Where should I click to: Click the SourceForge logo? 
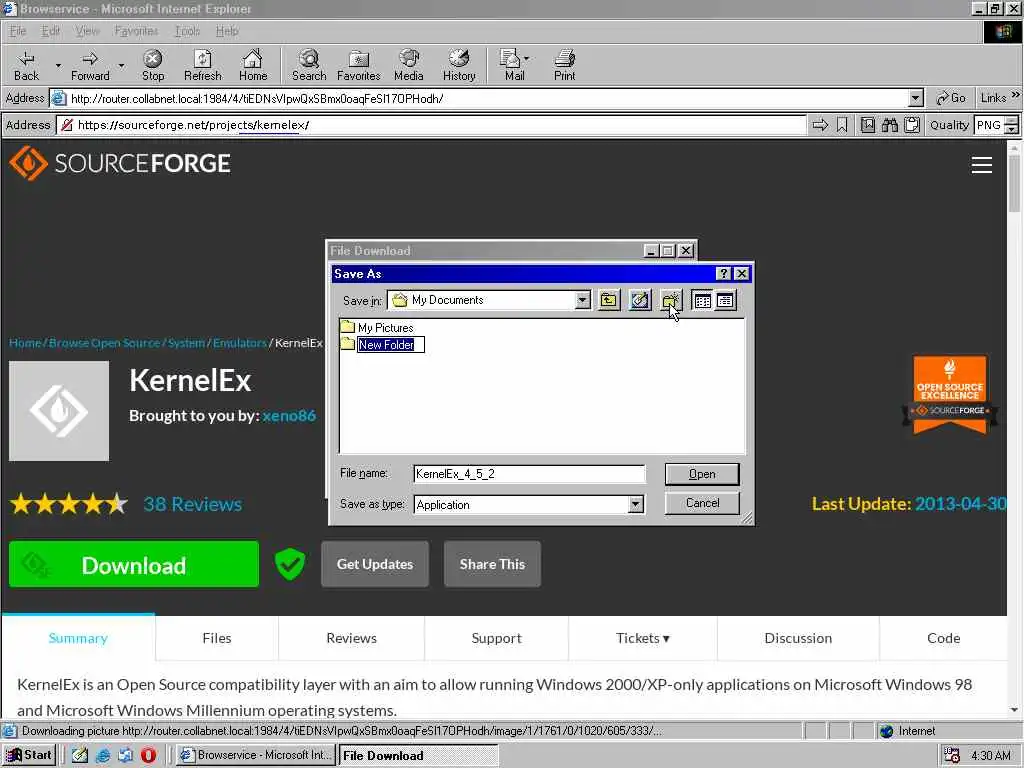[x=120, y=163]
